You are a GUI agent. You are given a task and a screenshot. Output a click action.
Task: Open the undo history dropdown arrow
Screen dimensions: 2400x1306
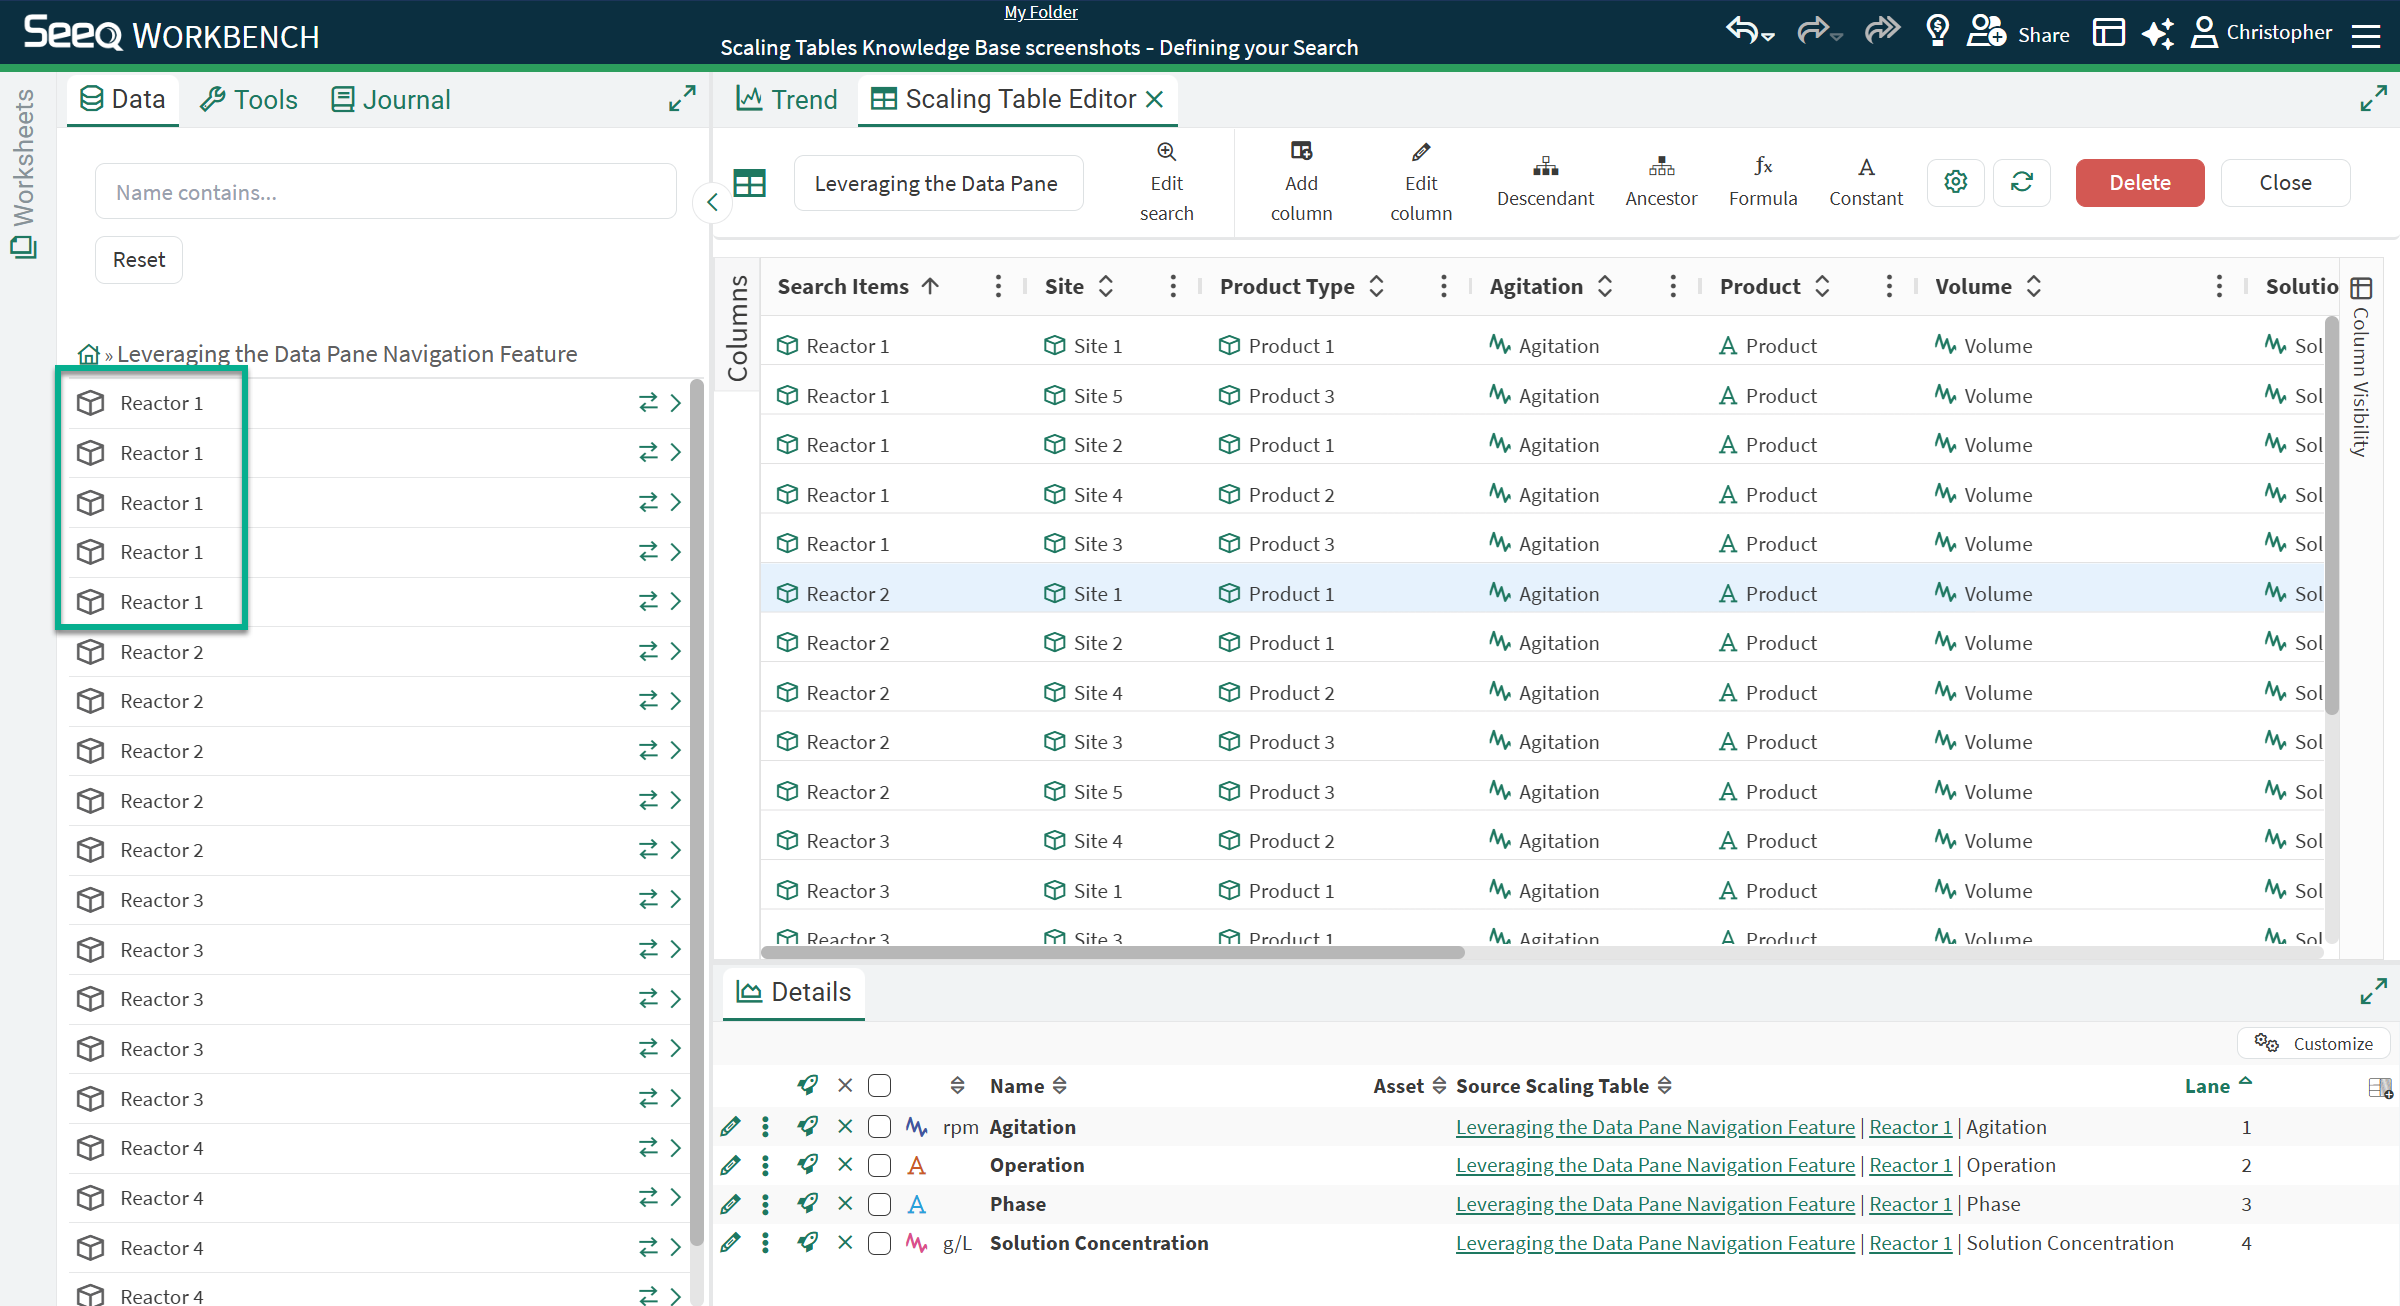click(1769, 37)
